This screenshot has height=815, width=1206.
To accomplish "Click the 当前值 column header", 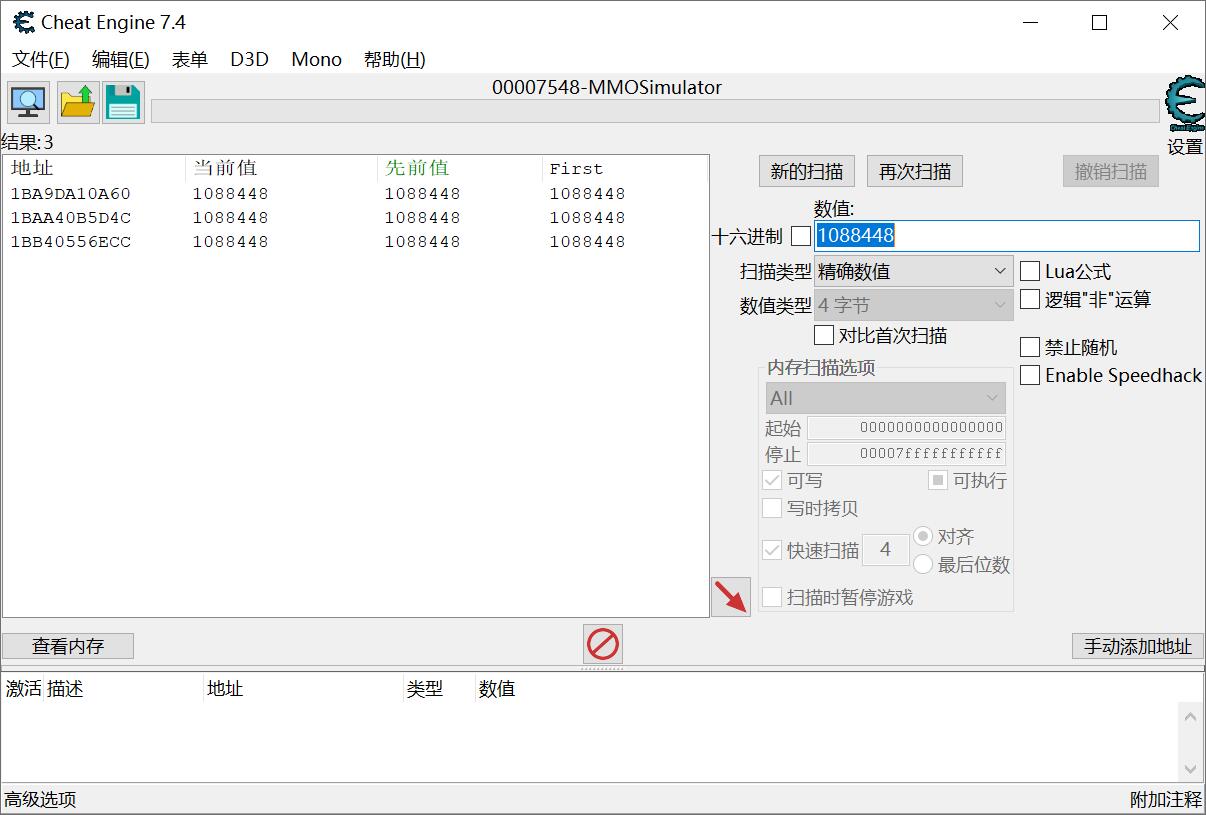I will point(282,168).
